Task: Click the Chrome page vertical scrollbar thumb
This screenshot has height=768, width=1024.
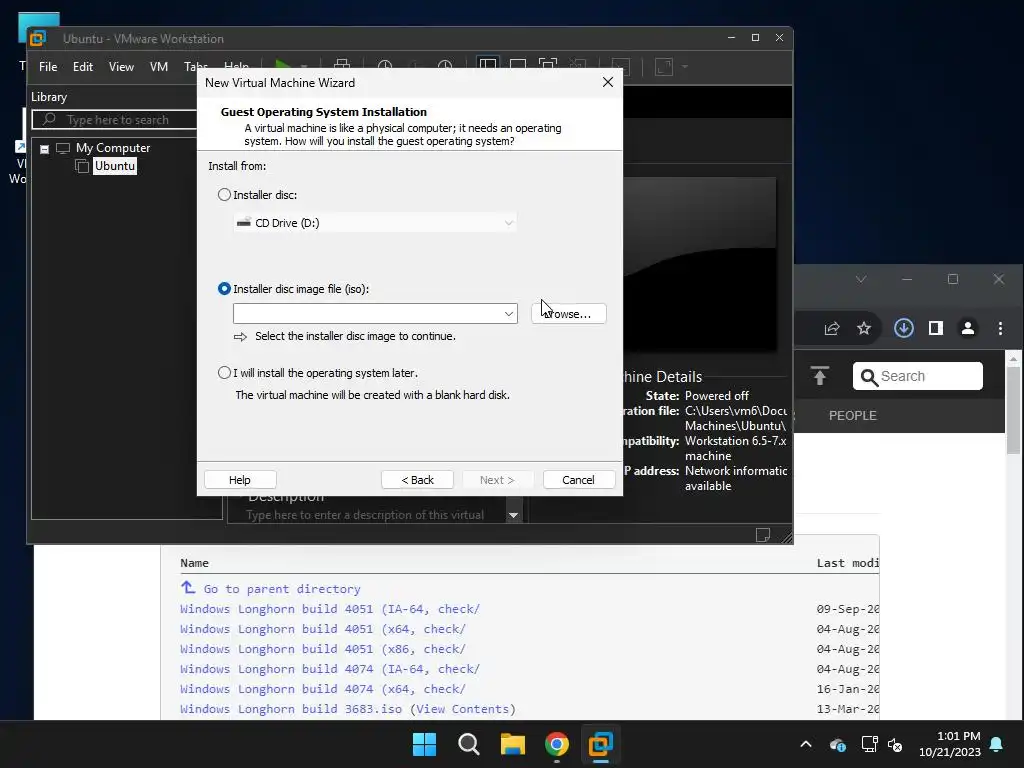Action: (x=1013, y=411)
